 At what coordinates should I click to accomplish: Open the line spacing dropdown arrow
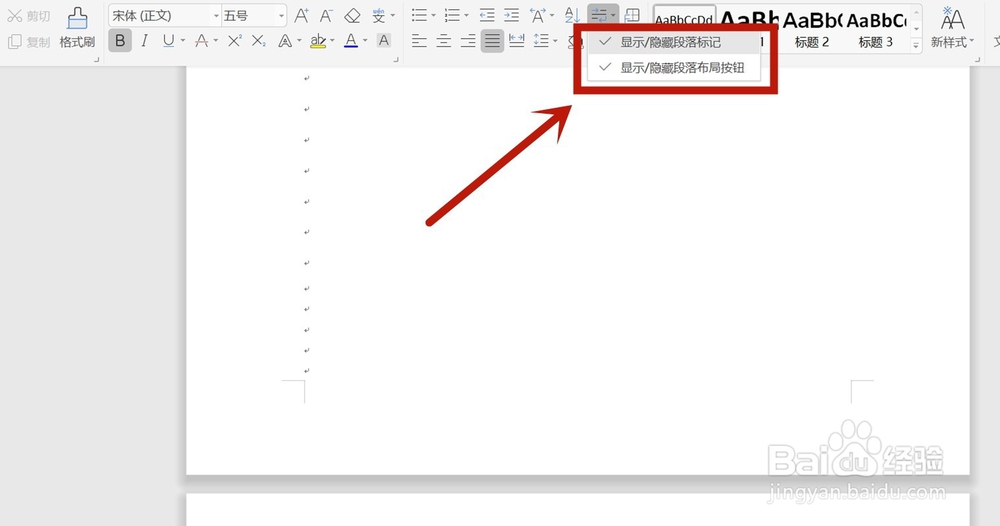click(555, 41)
